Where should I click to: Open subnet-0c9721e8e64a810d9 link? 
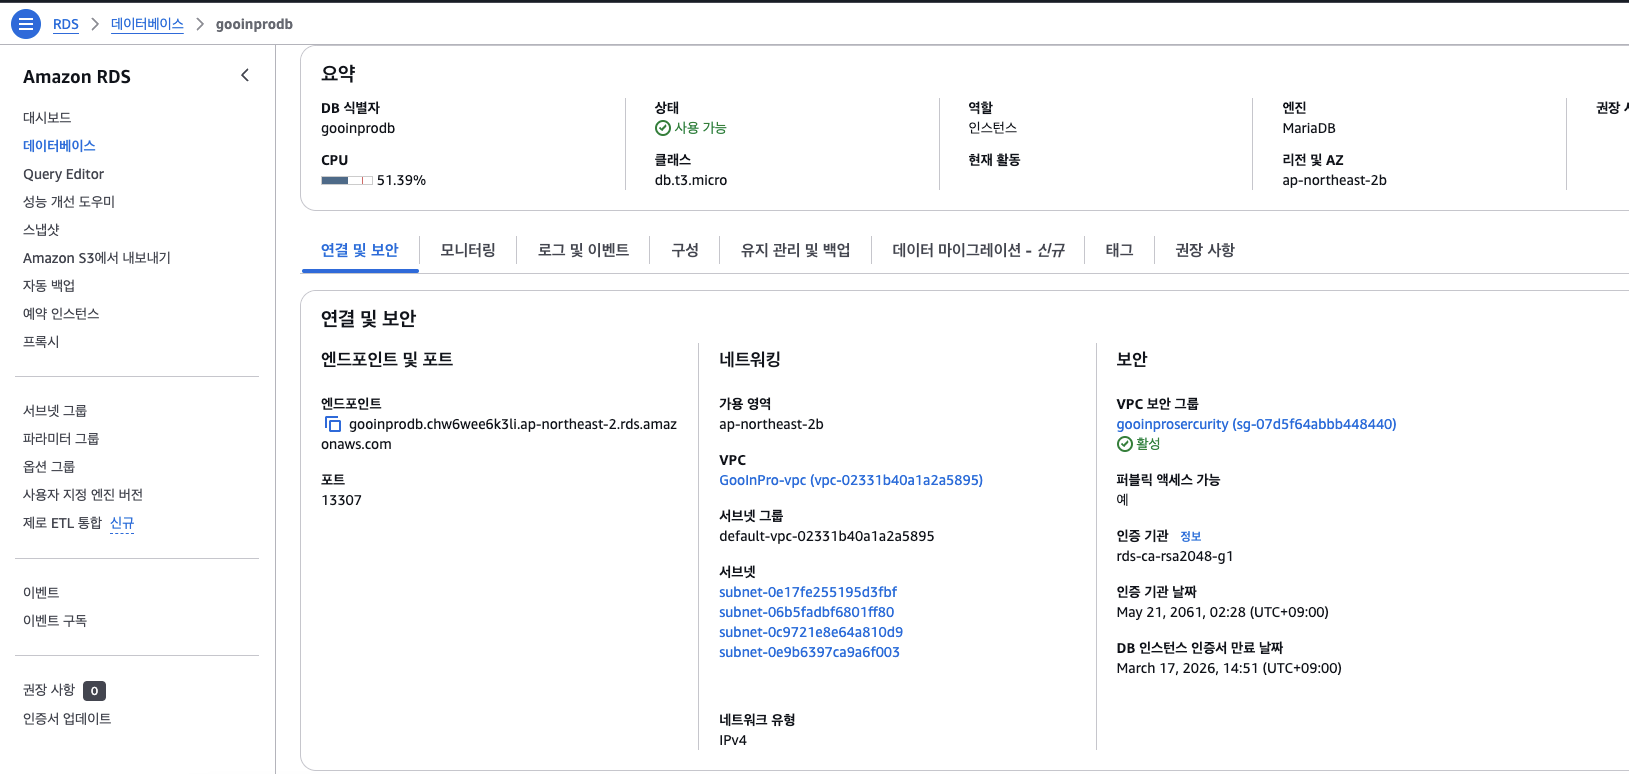[811, 632]
